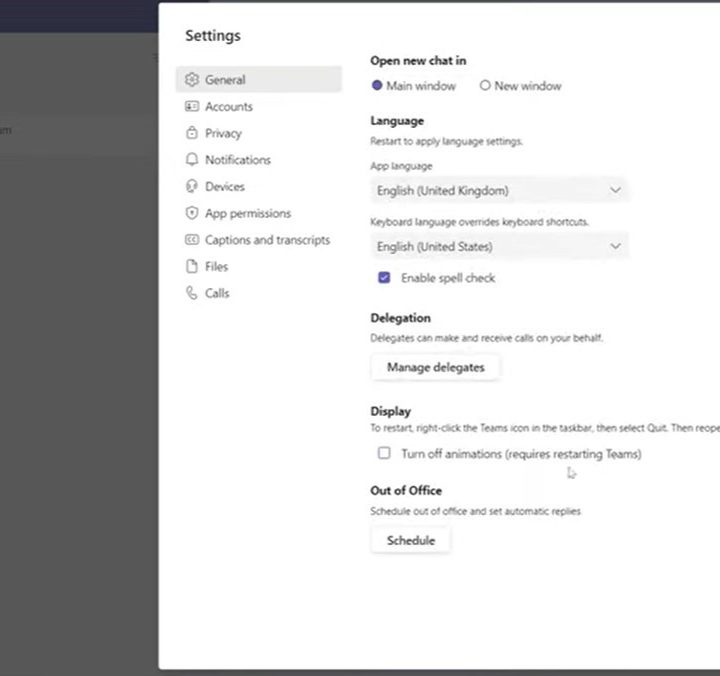720x676 pixels.
Task: Open the App language dropdown
Action: point(499,190)
